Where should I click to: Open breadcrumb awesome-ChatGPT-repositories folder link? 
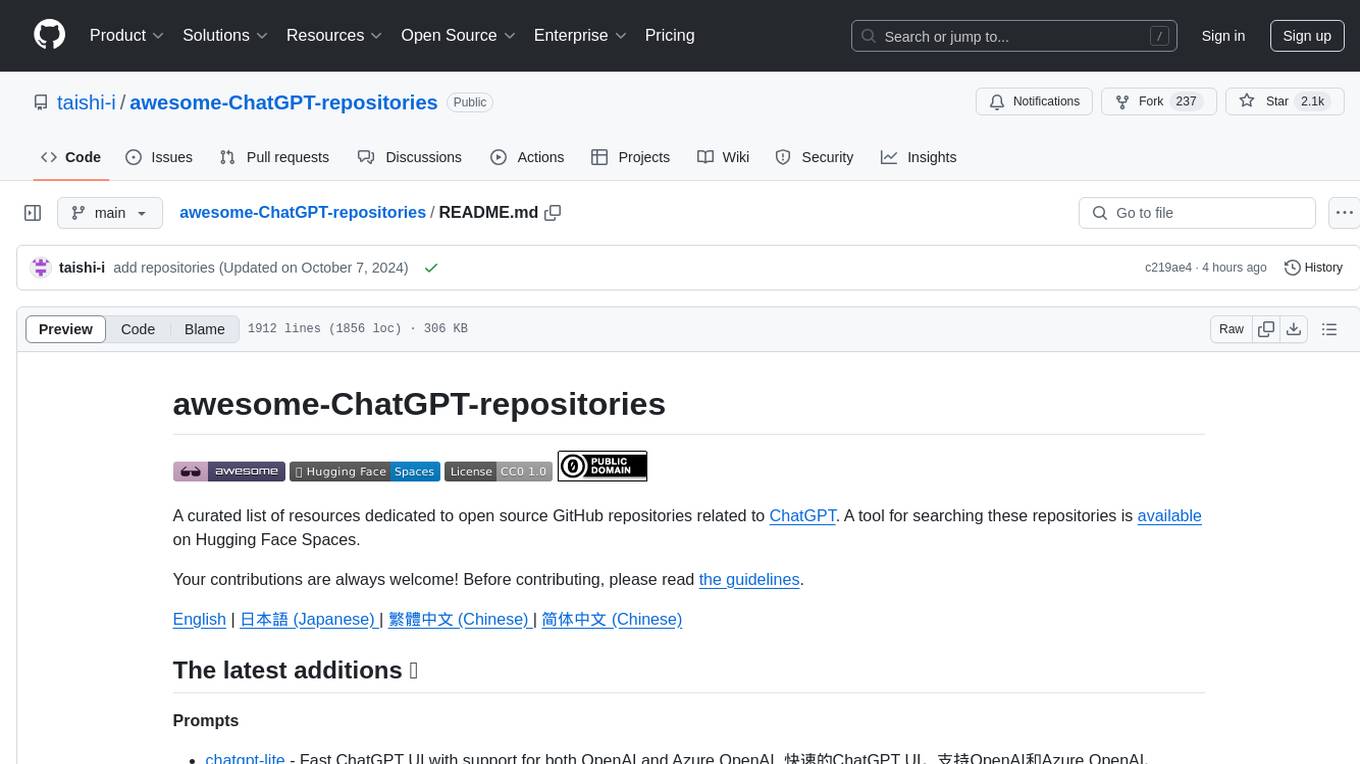pos(302,213)
